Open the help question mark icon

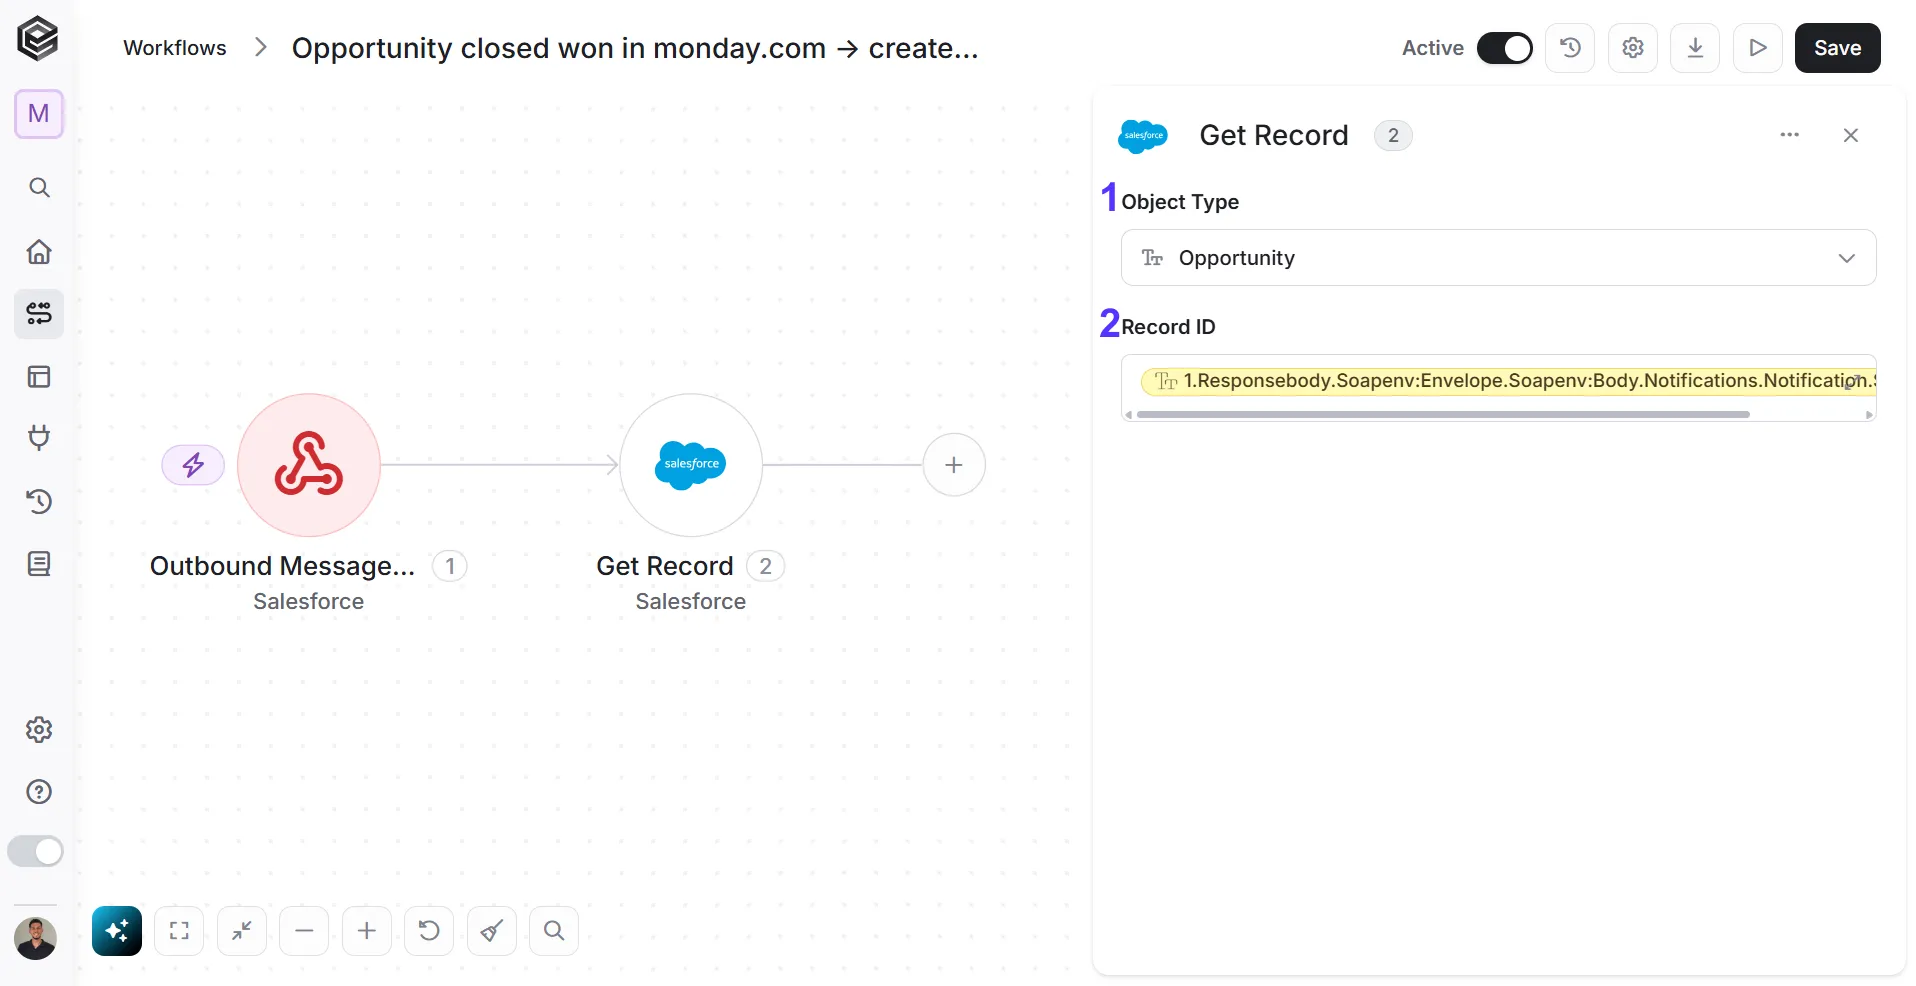pyautogui.click(x=39, y=792)
